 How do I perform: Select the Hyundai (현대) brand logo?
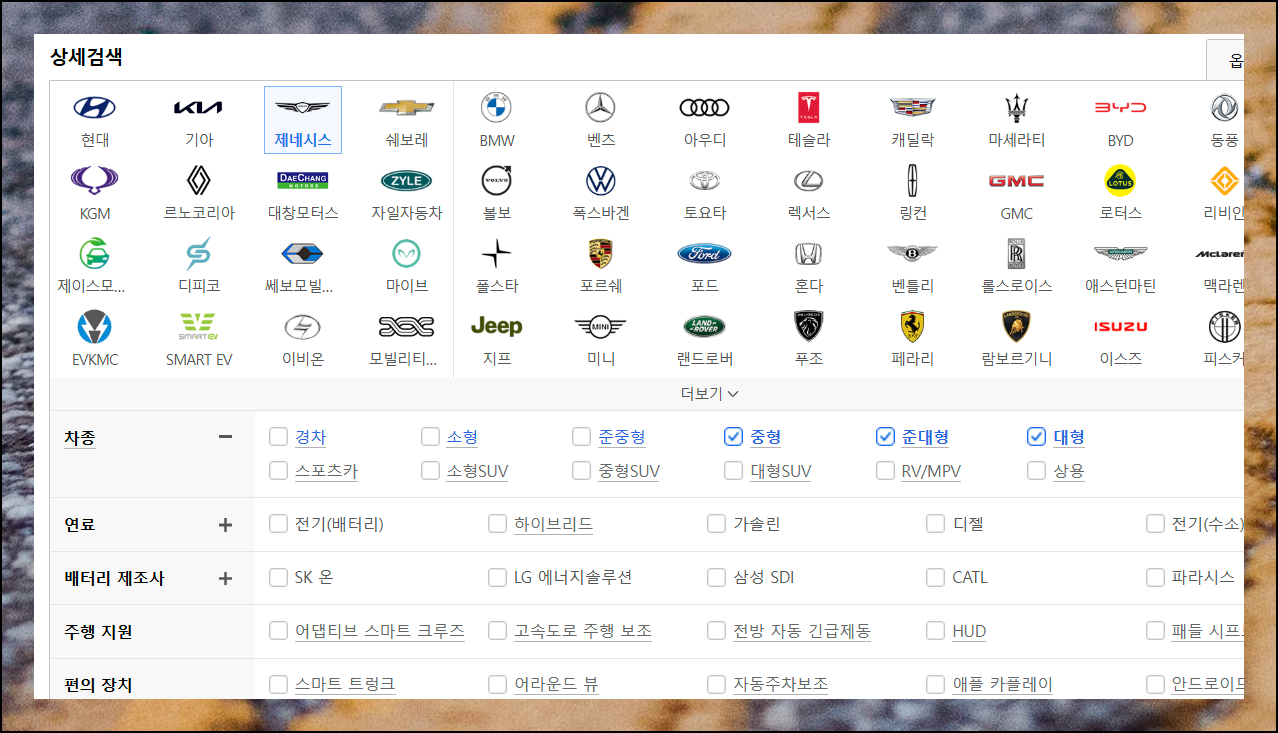(x=95, y=108)
